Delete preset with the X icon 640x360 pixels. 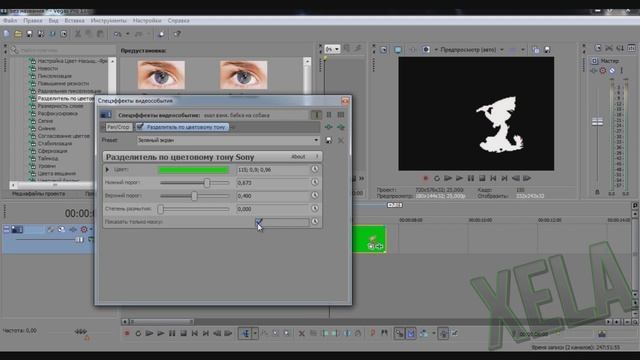pos(341,140)
